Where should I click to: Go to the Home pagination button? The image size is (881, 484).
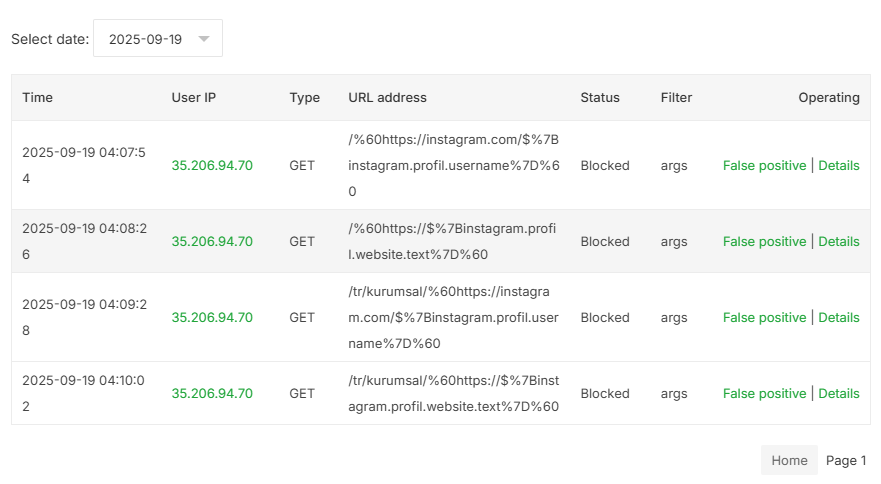pos(789,460)
